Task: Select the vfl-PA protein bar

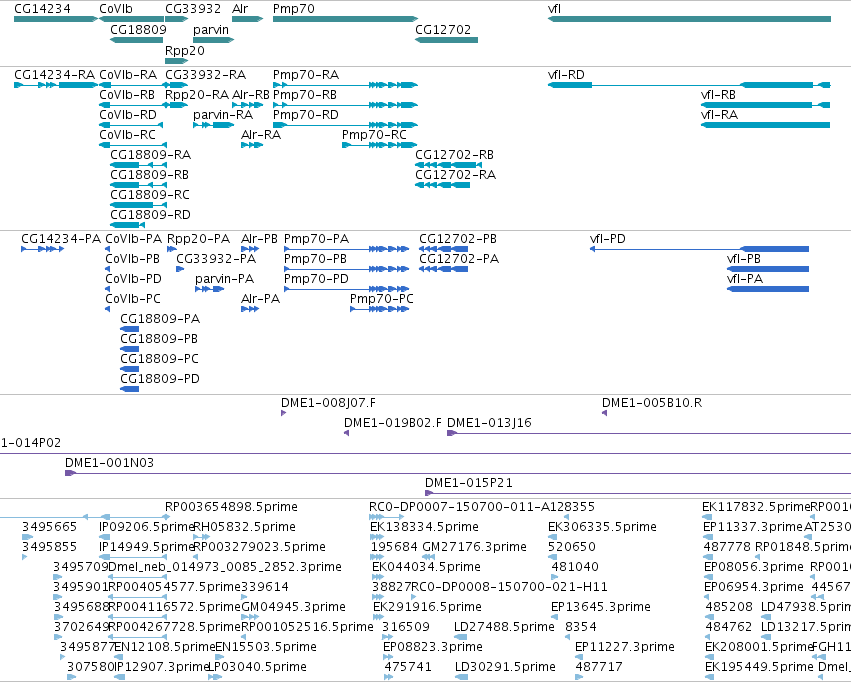Action: [768, 289]
